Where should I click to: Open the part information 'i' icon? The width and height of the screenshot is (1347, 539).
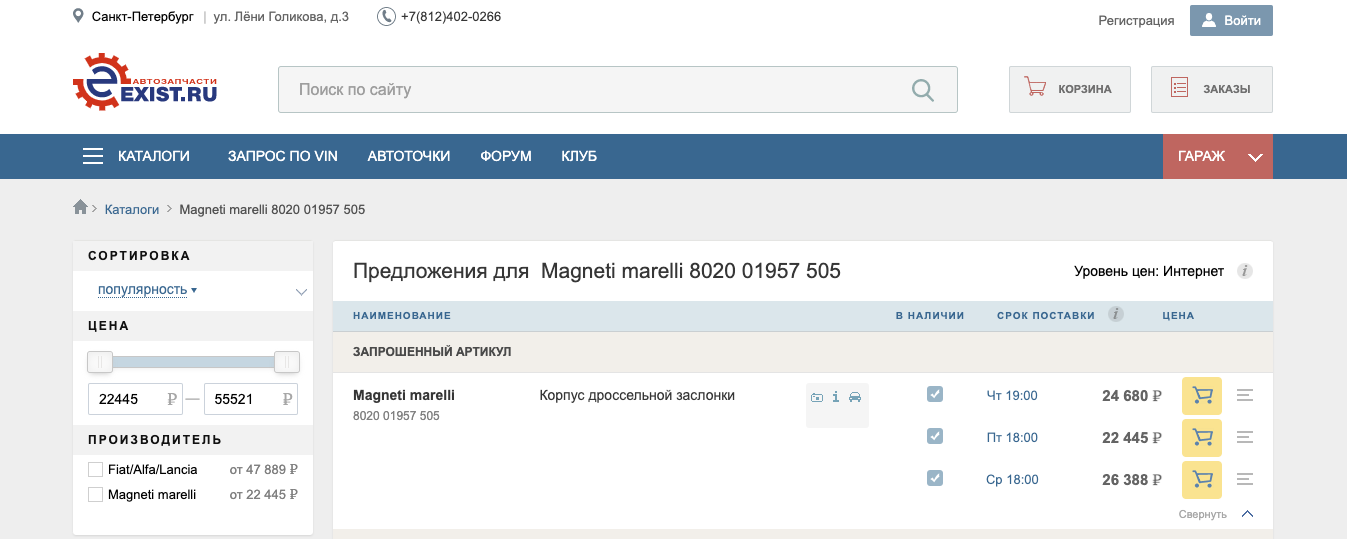[836, 397]
